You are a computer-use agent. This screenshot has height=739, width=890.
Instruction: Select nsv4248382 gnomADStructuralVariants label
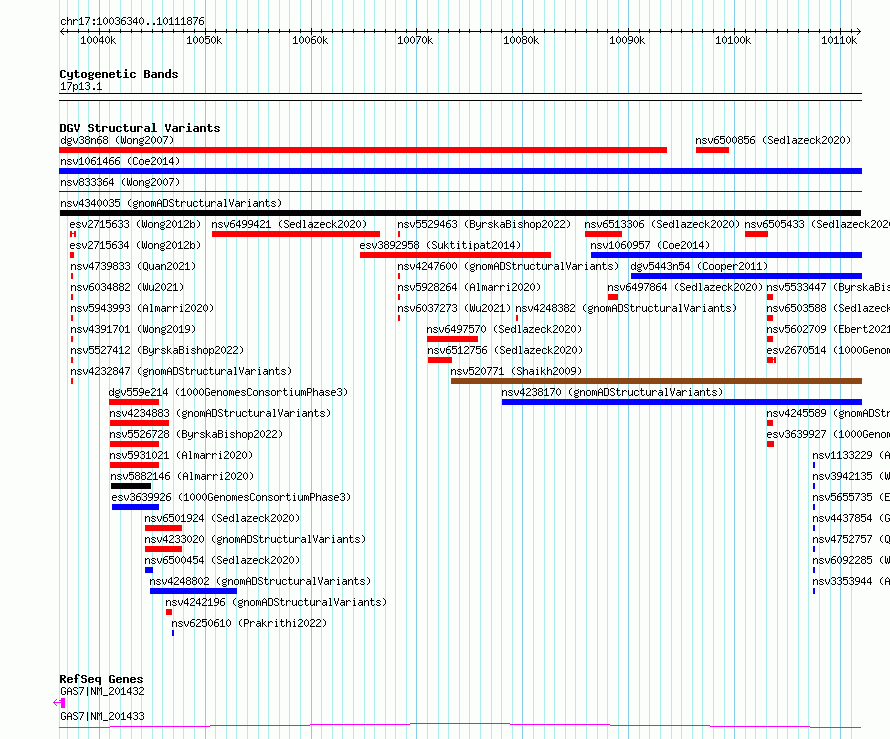pos(626,308)
